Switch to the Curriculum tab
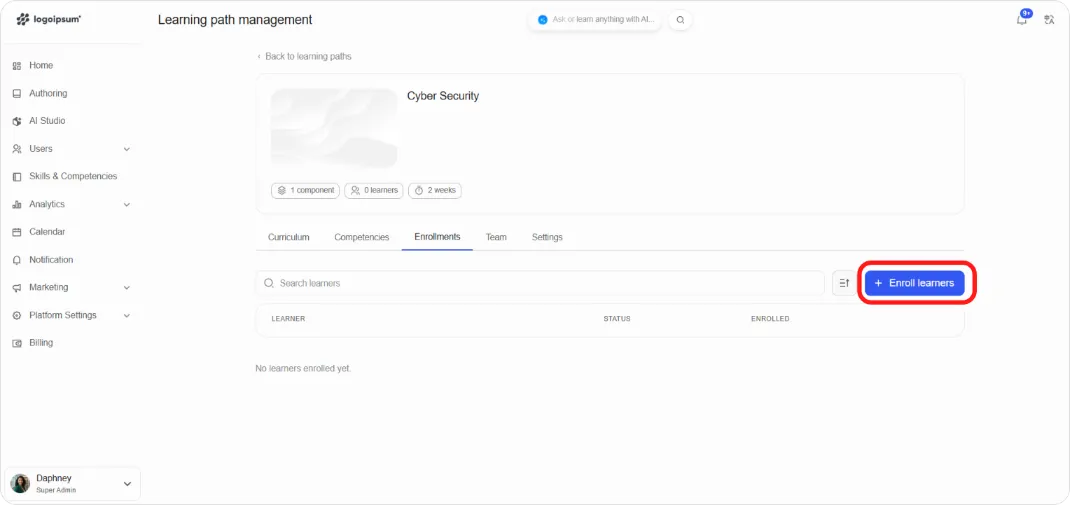The height and width of the screenshot is (505, 1071). tap(288, 237)
